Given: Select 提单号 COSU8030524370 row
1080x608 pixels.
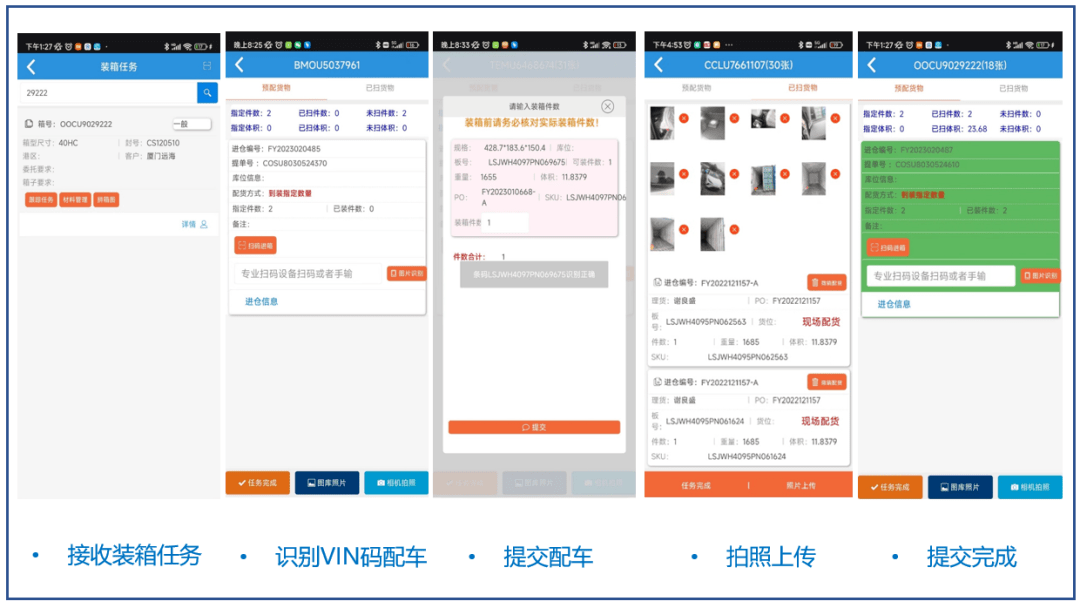Looking at the screenshot, I should pos(326,163).
